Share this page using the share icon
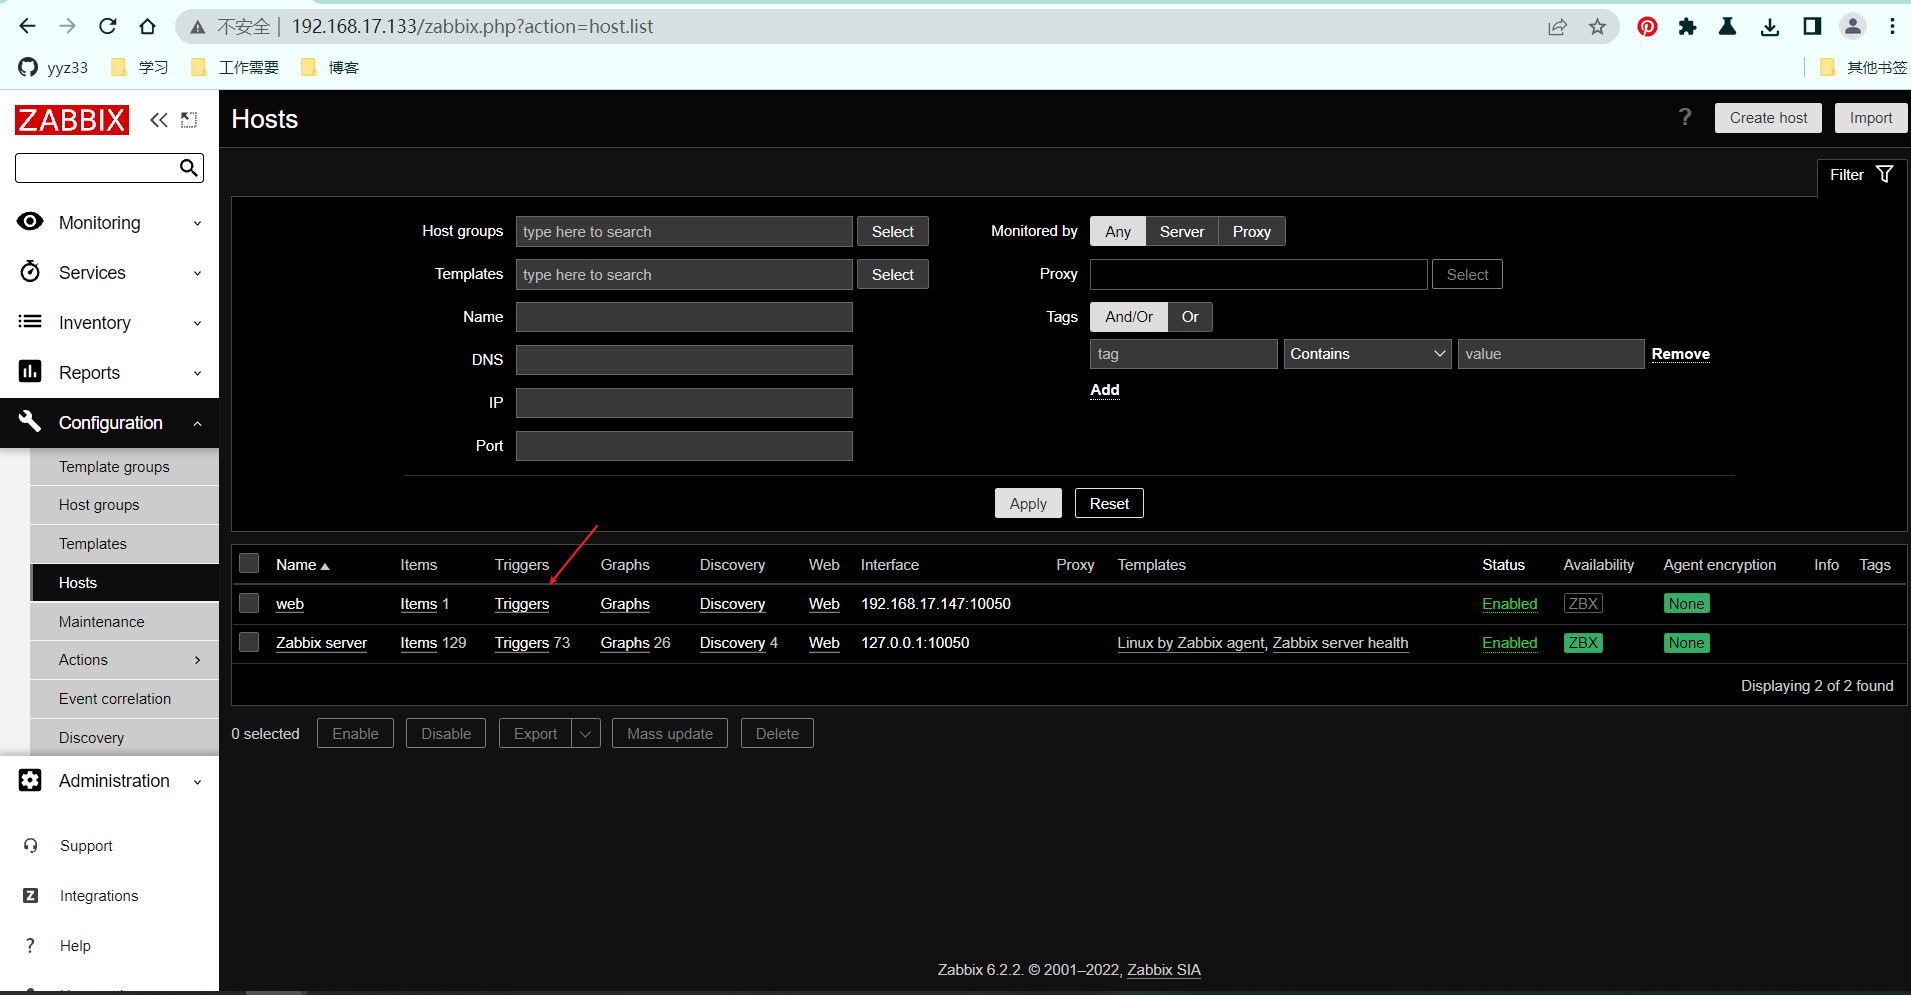 (x=1557, y=27)
